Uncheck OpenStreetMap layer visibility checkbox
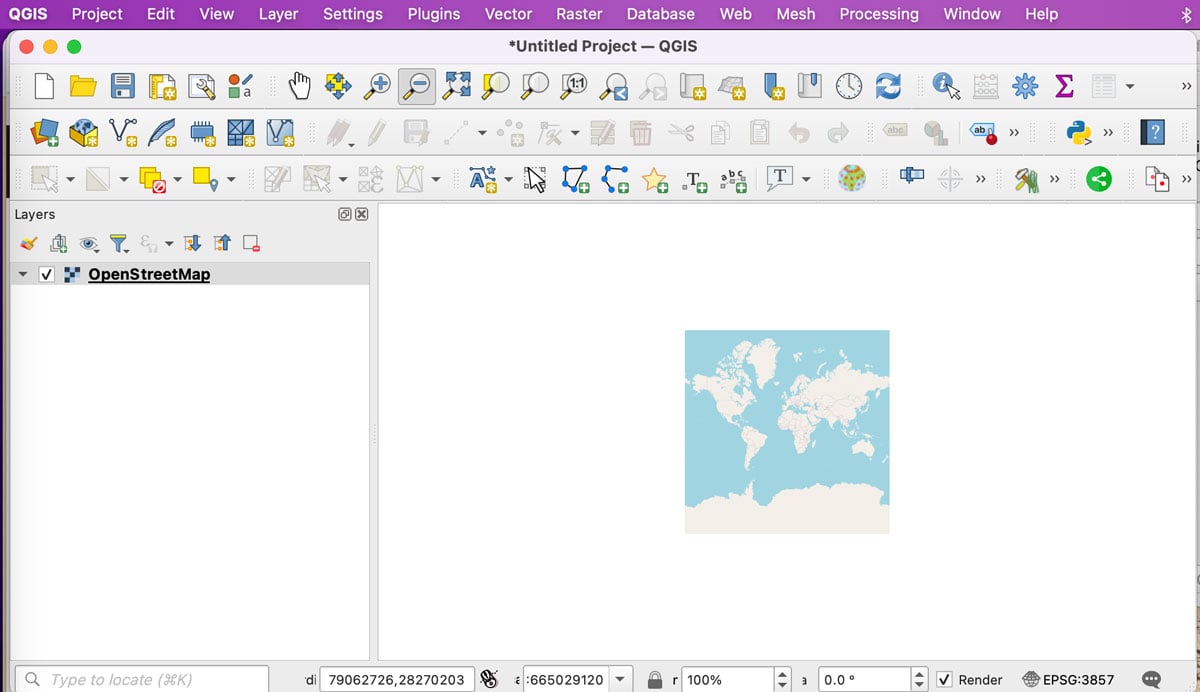Image resolution: width=1200 pixels, height=692 pixels. (46, 274)
